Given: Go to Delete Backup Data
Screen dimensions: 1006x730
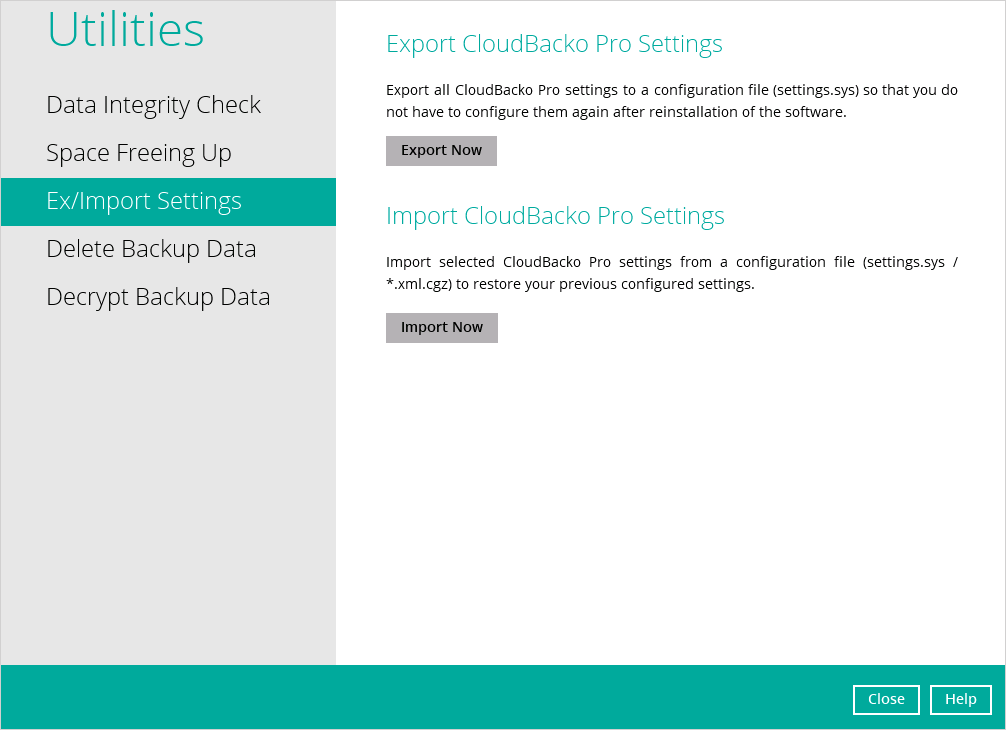Looking at the screenshot, I should (151, 250).
